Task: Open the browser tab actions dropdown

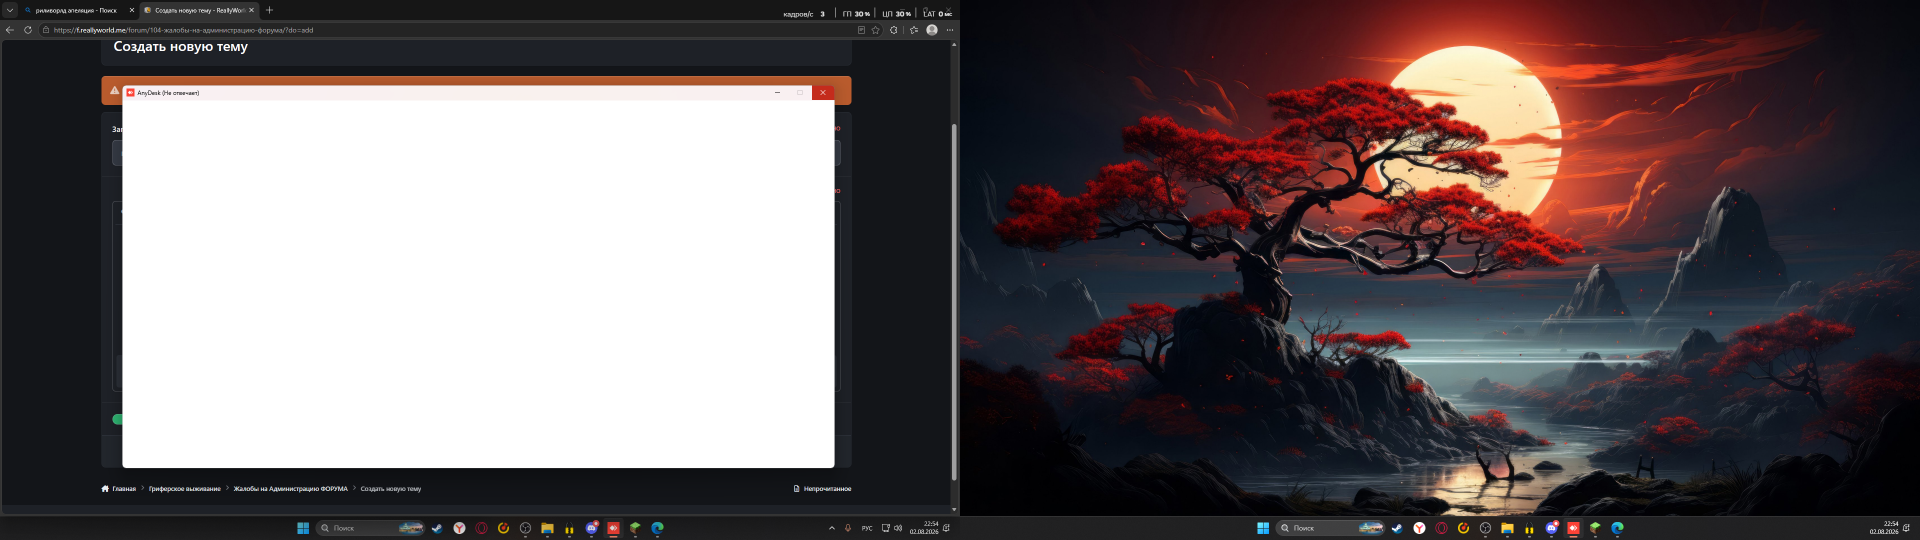Action: (x=10, y=10)
